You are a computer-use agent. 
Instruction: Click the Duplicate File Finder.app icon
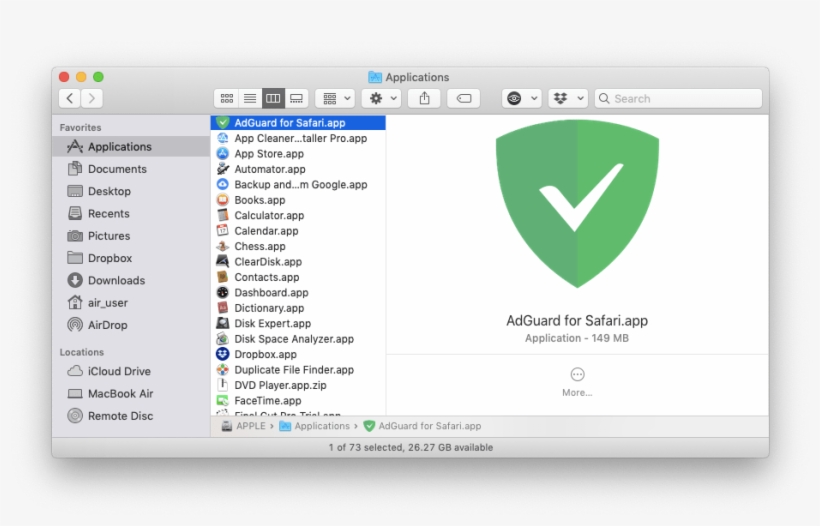tap(223, 370)
